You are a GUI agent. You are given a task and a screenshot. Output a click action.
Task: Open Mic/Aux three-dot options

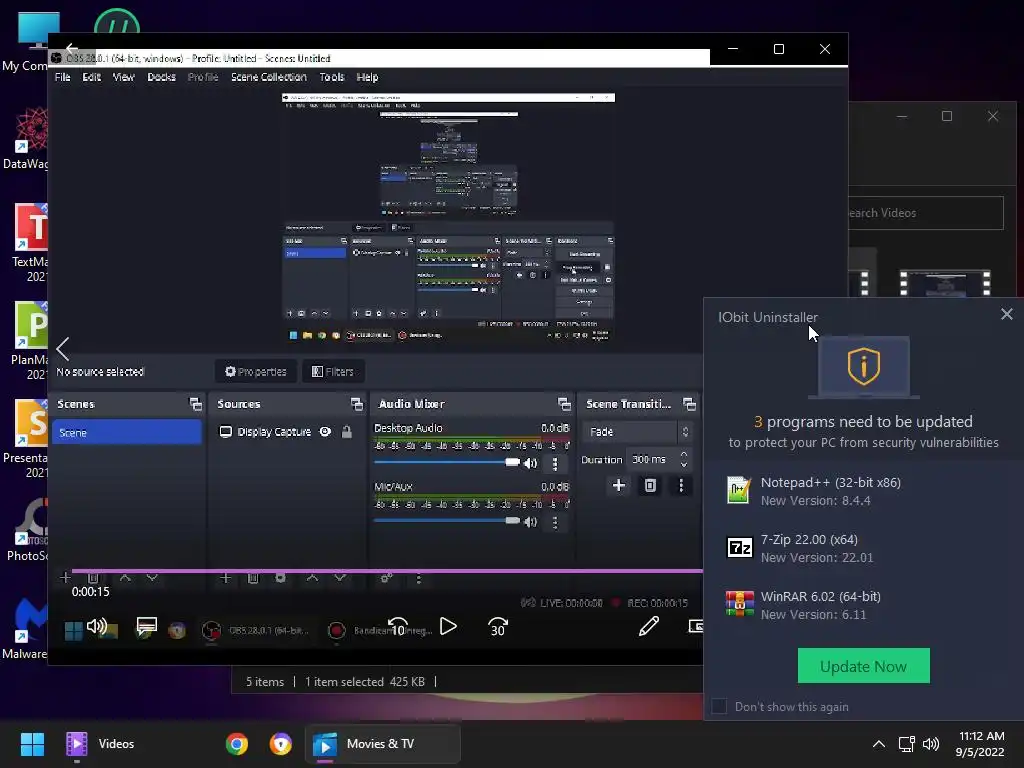[555, 522]
